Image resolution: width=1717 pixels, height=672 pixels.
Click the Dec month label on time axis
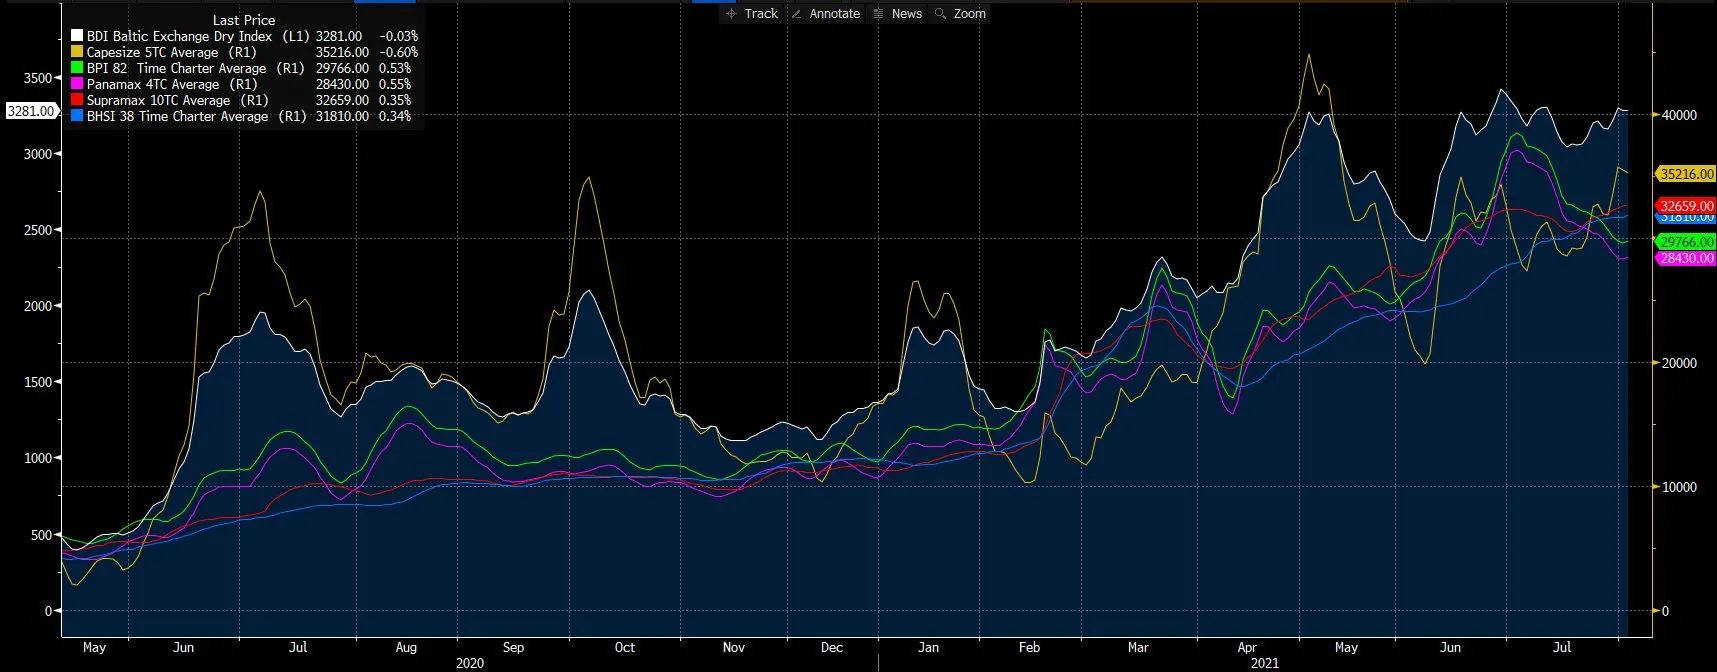pos(832,647)
